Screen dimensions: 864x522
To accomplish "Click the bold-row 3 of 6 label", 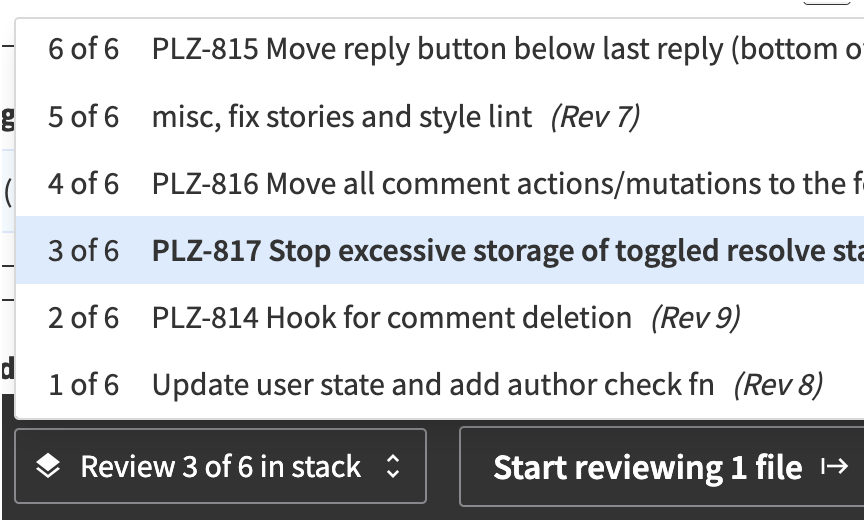I will [83, 251].
